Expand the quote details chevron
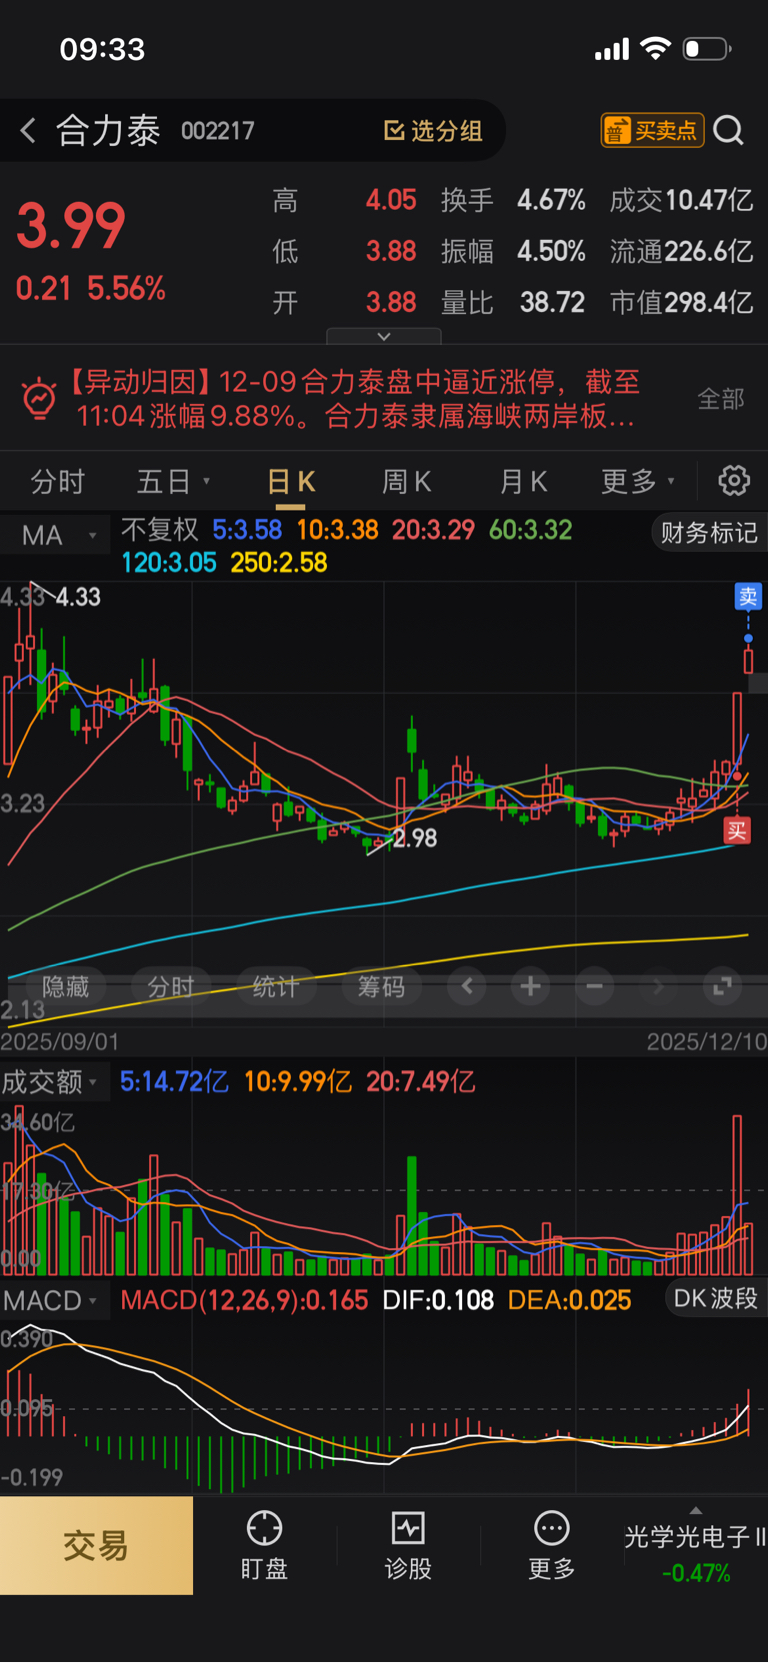 (x=384, y=336)
